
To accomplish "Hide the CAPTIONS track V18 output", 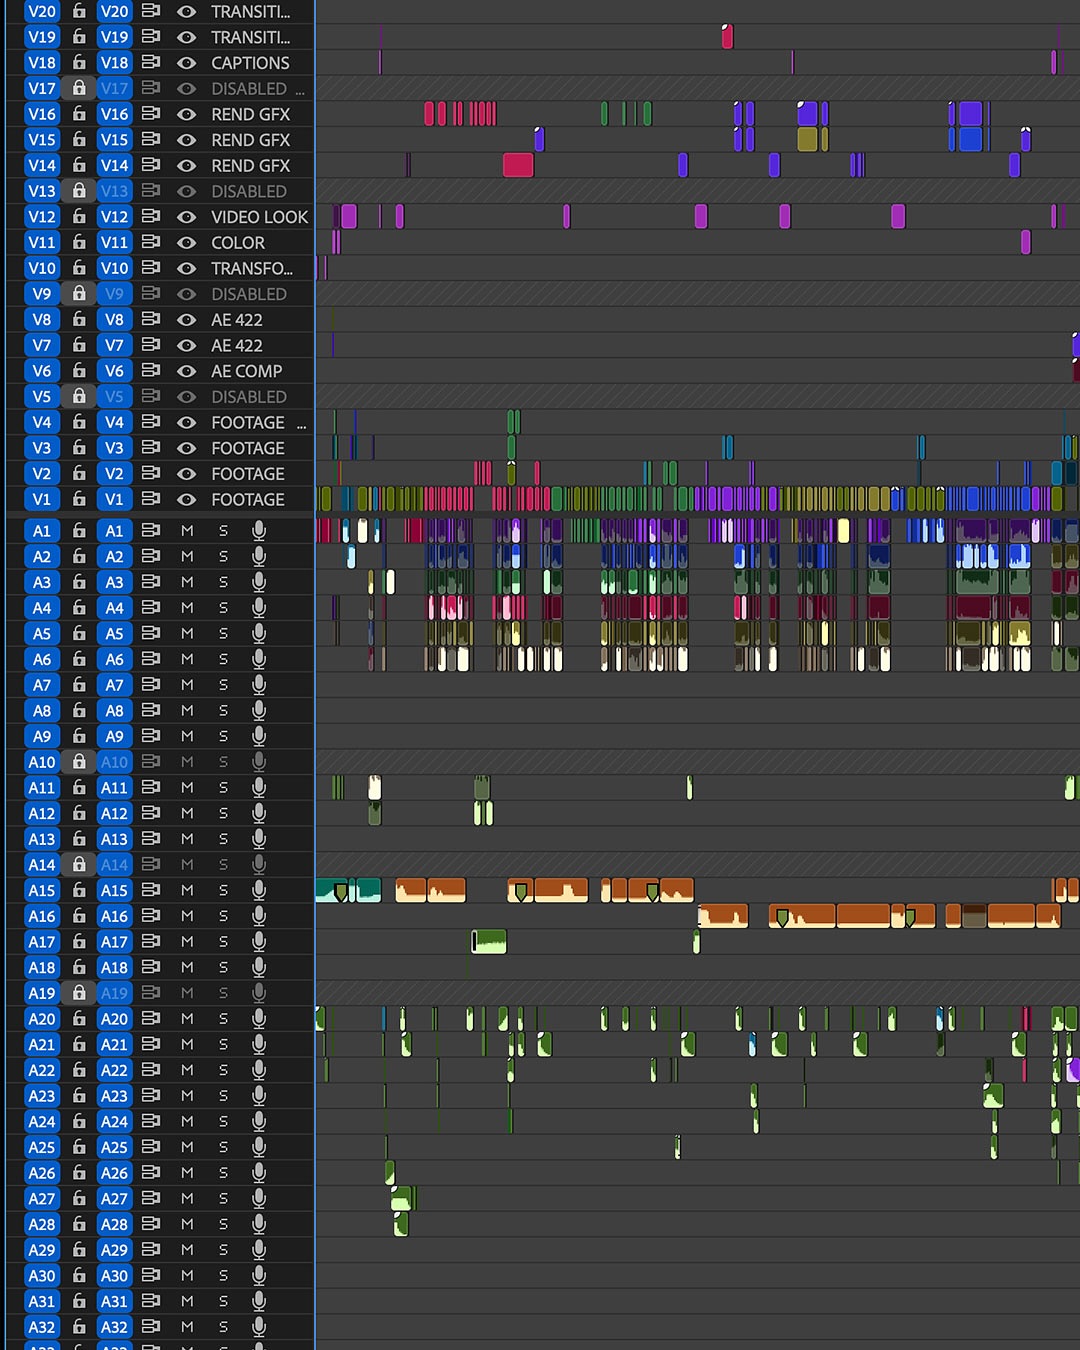I will pyautogui.click(x=186, y=63).
